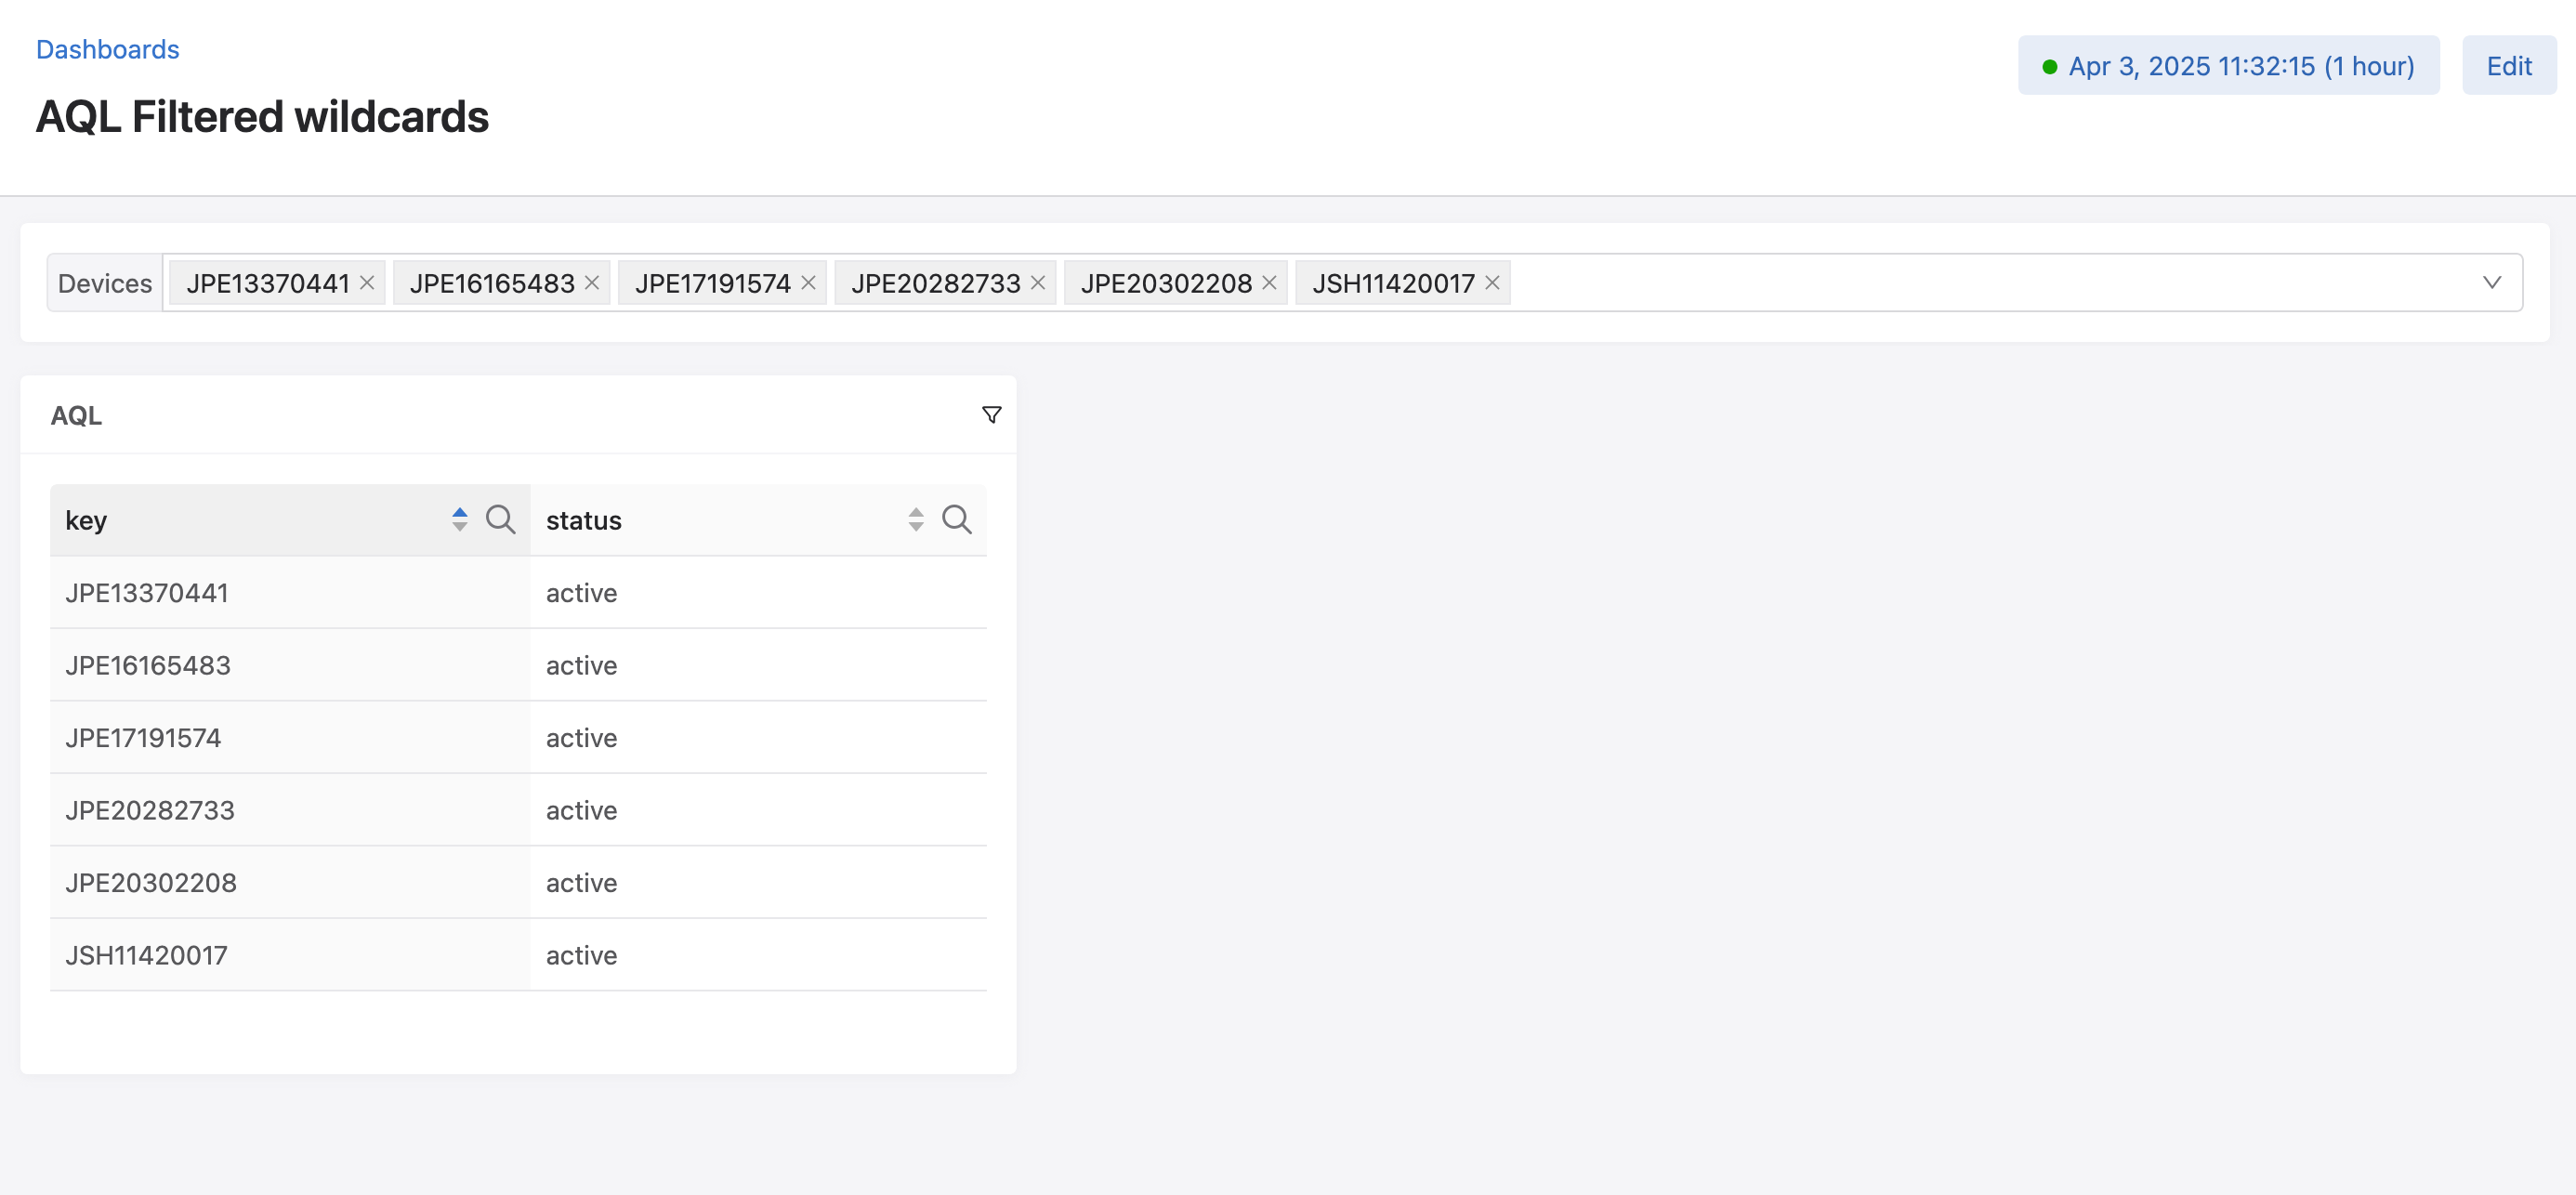Search within the status column
This screenshot has height=1195, width=2576.
tap(957, 519)
